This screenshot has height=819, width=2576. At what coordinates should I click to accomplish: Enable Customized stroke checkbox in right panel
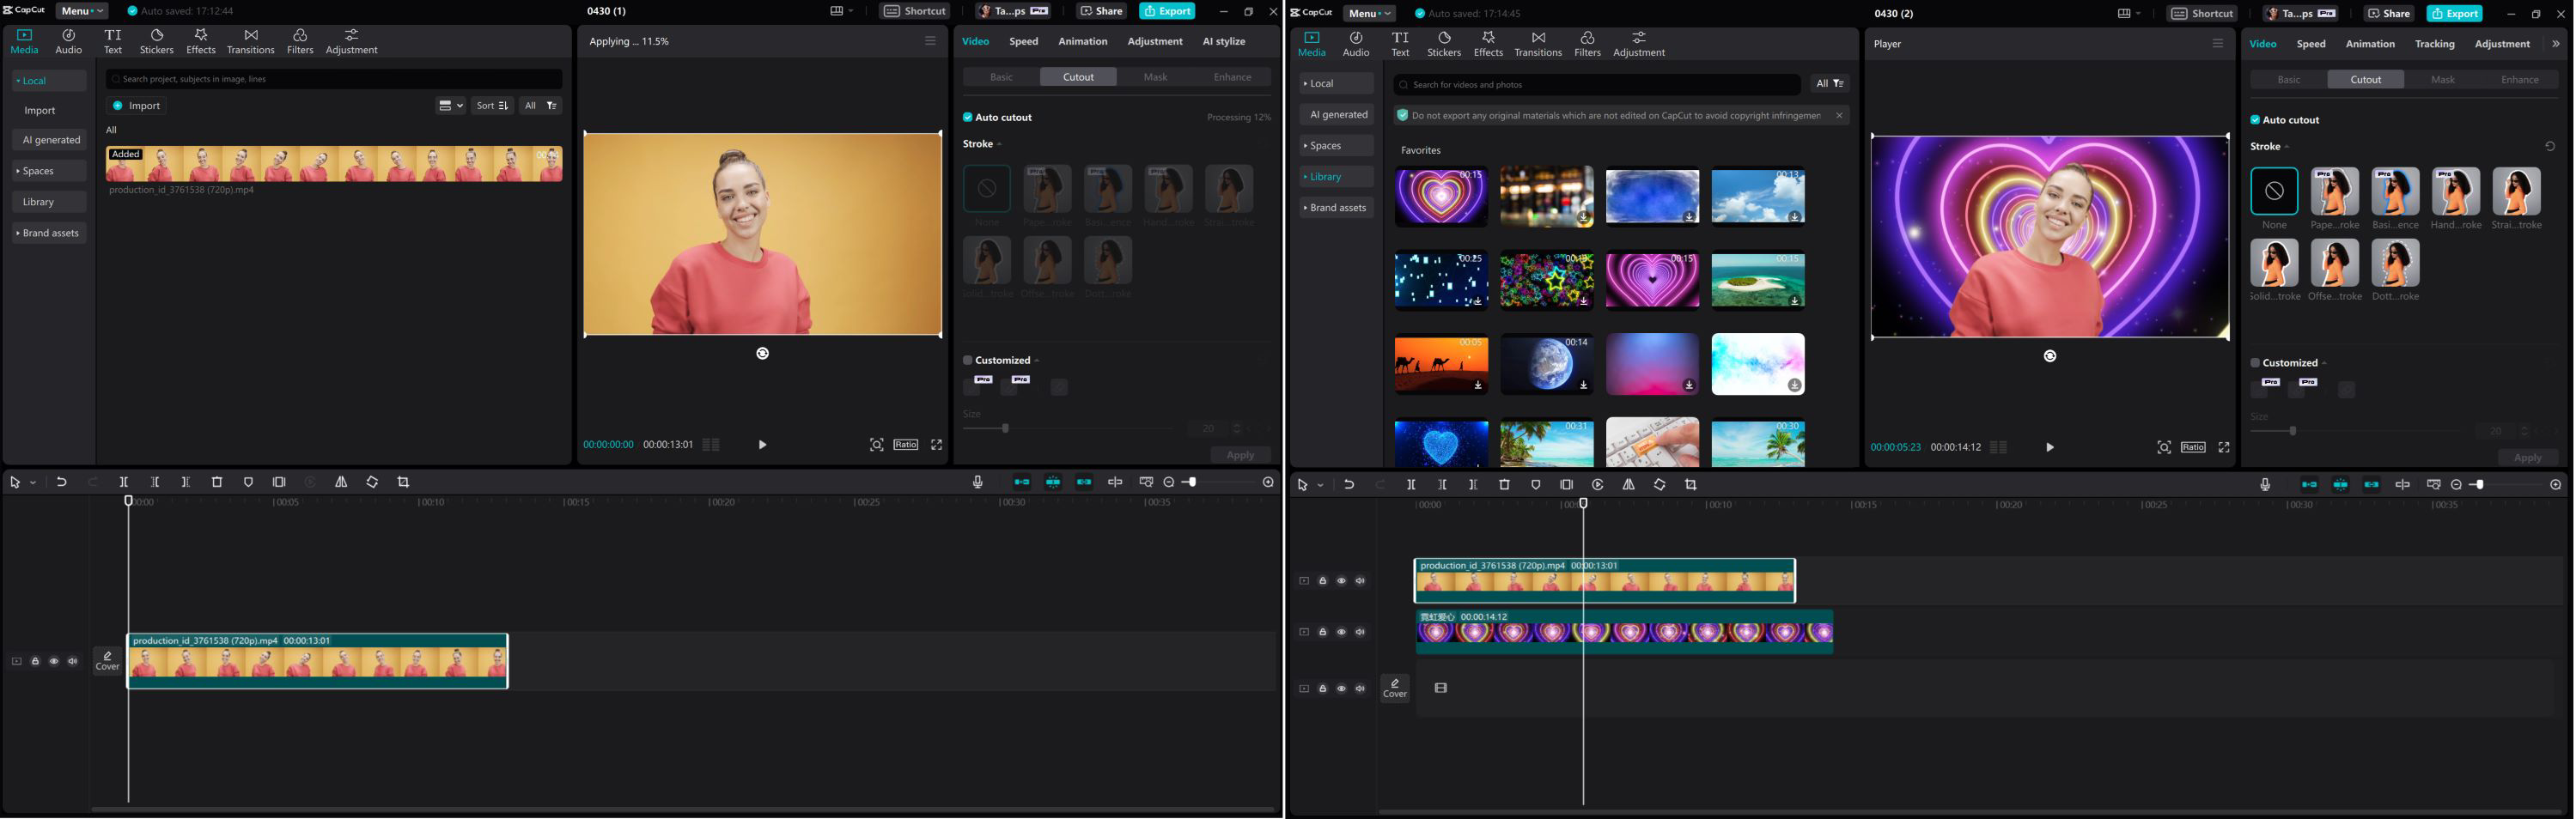click(2255, 363)
